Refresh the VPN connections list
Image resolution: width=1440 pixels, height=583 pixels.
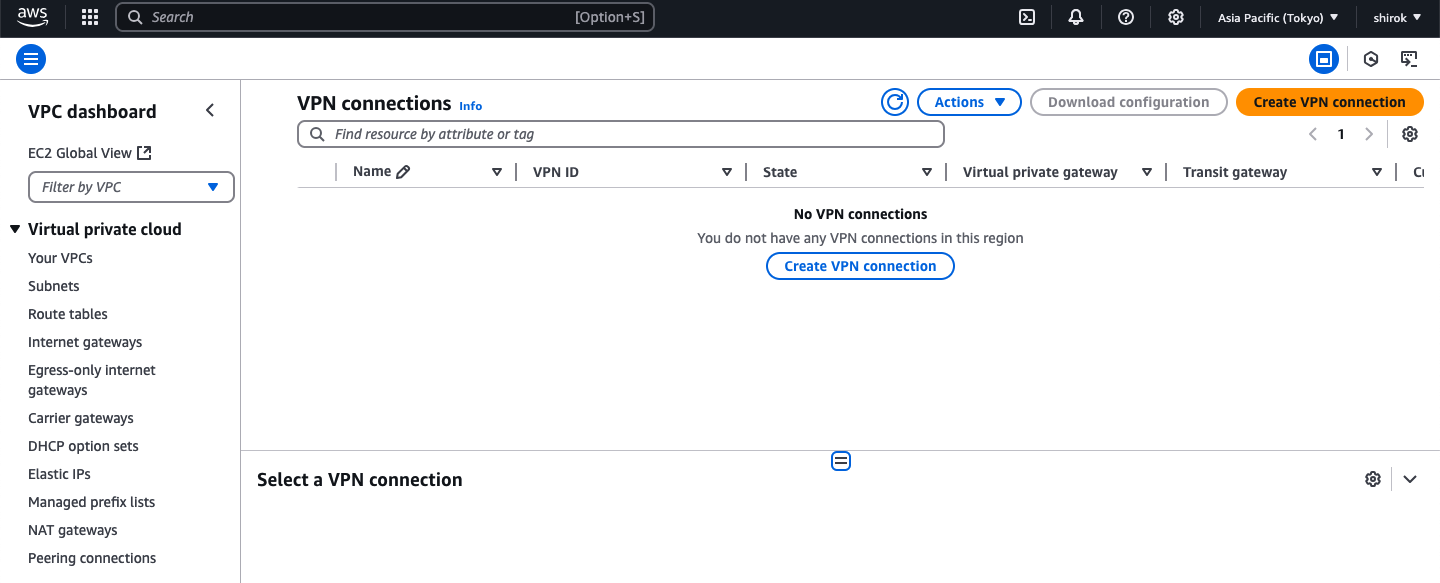[895, 102]
